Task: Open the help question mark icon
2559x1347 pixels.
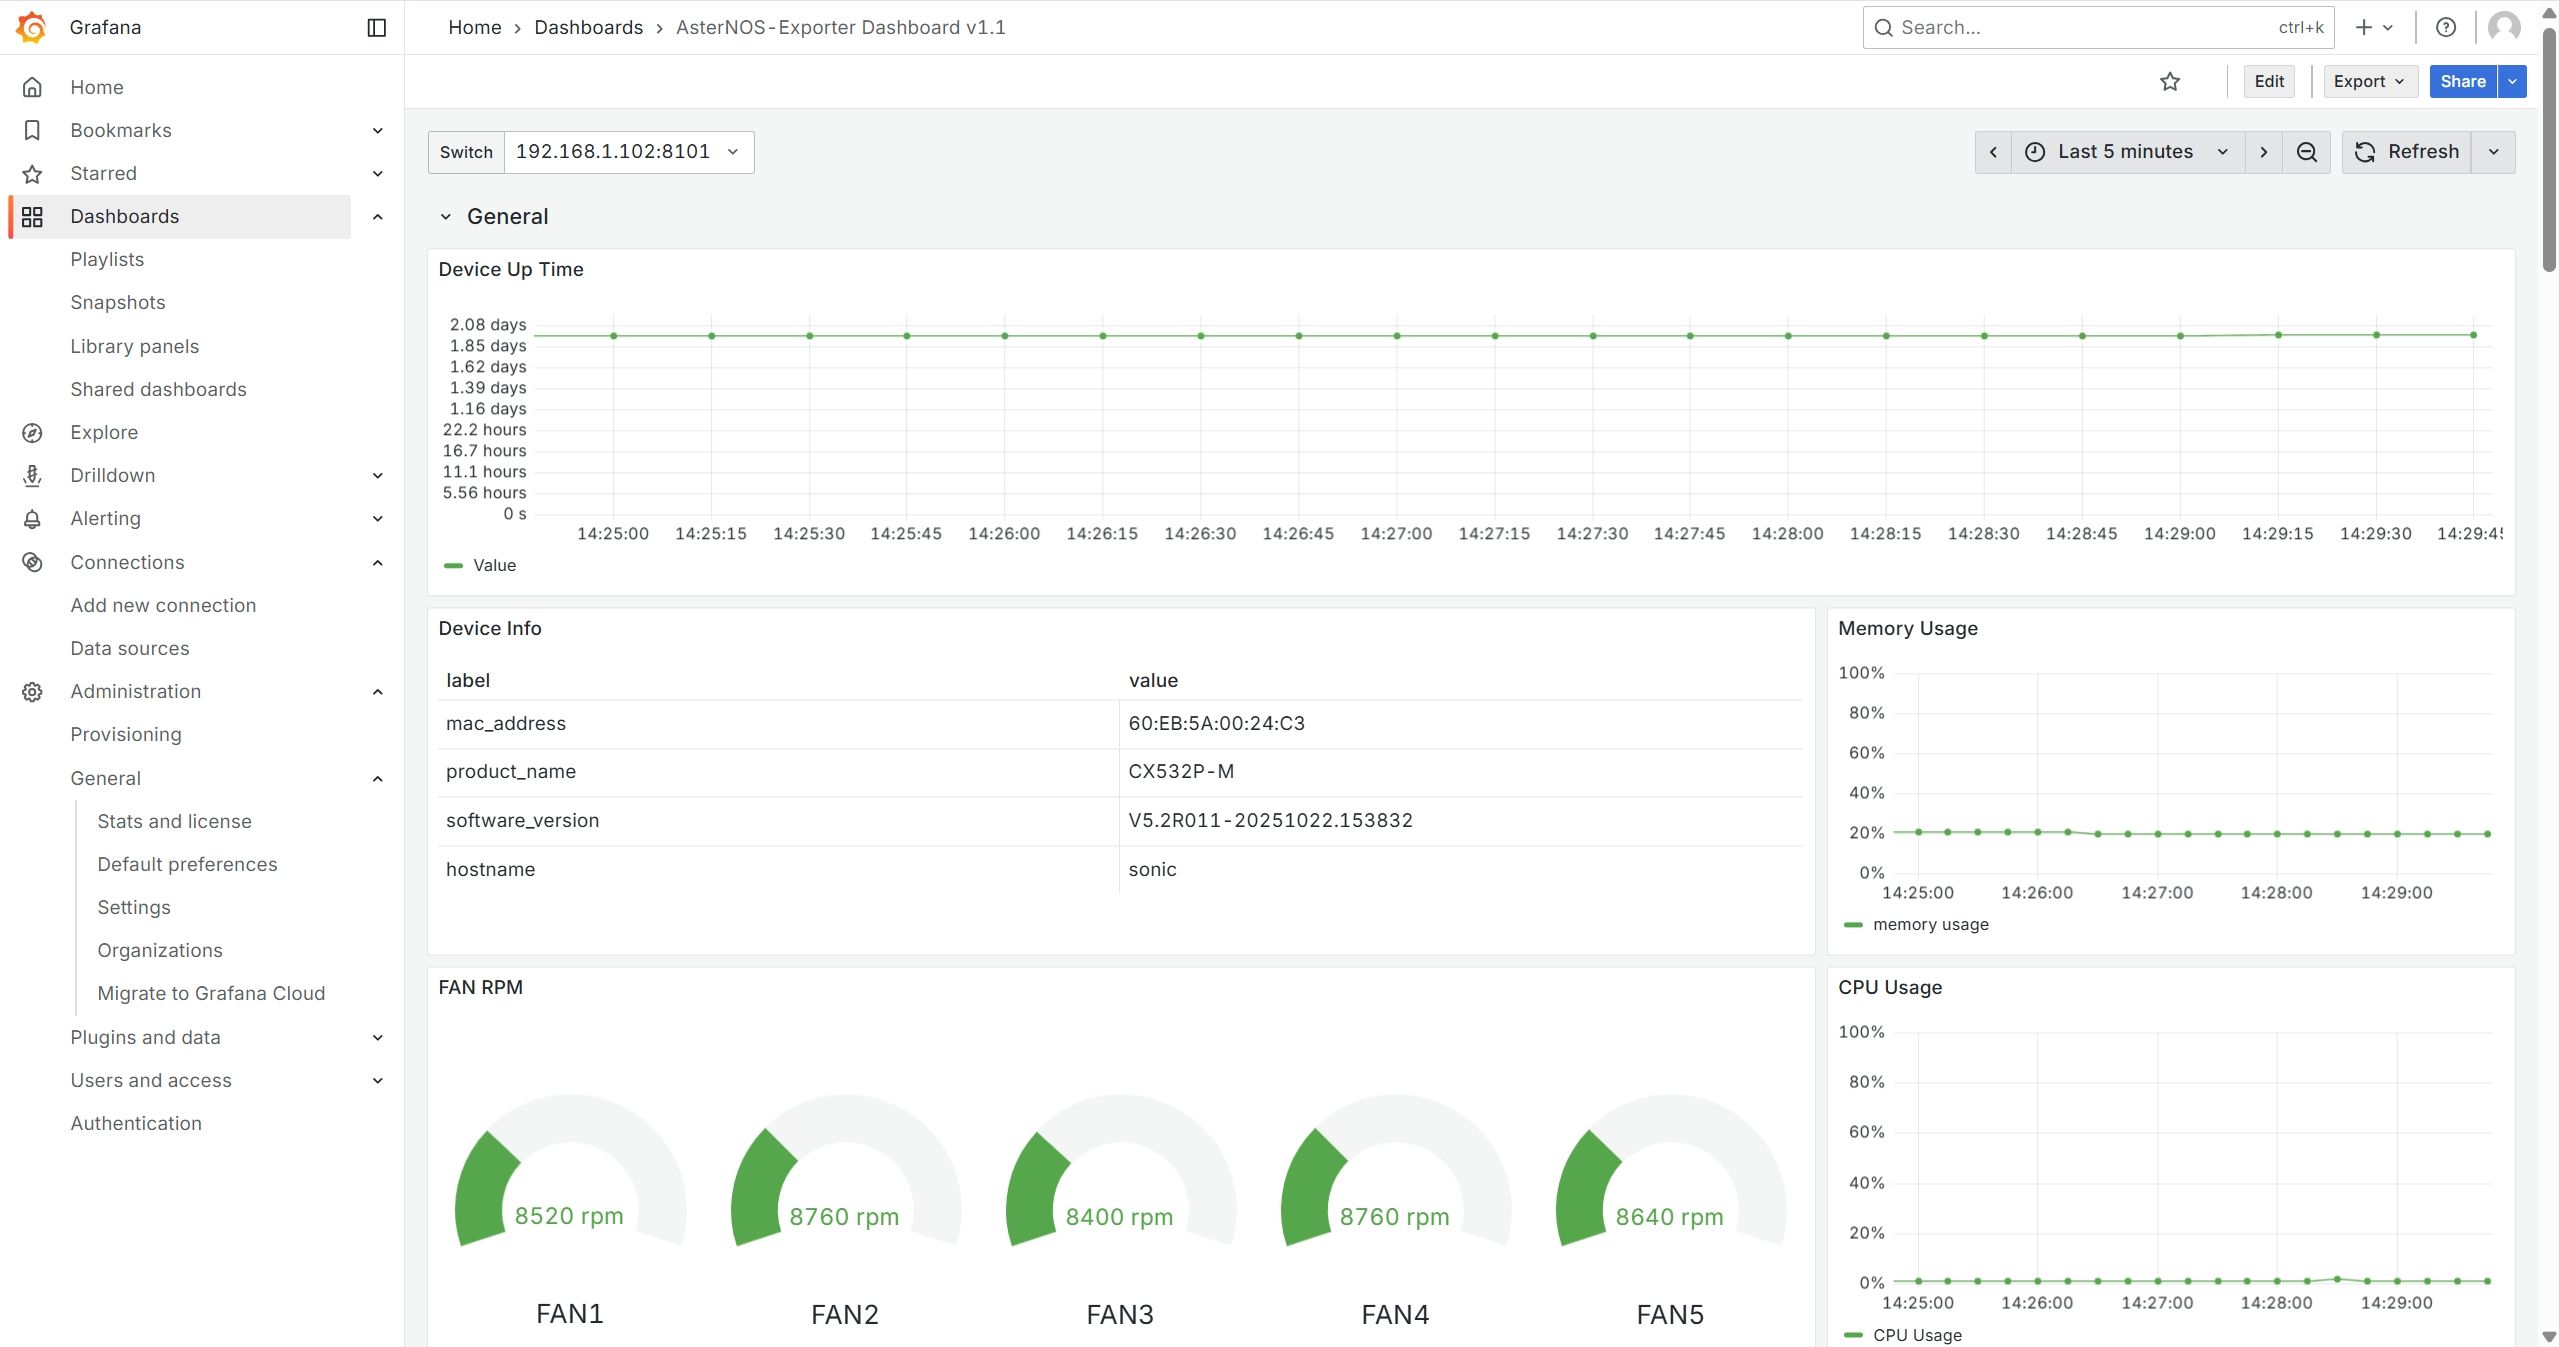Action: click(2445, 27)
